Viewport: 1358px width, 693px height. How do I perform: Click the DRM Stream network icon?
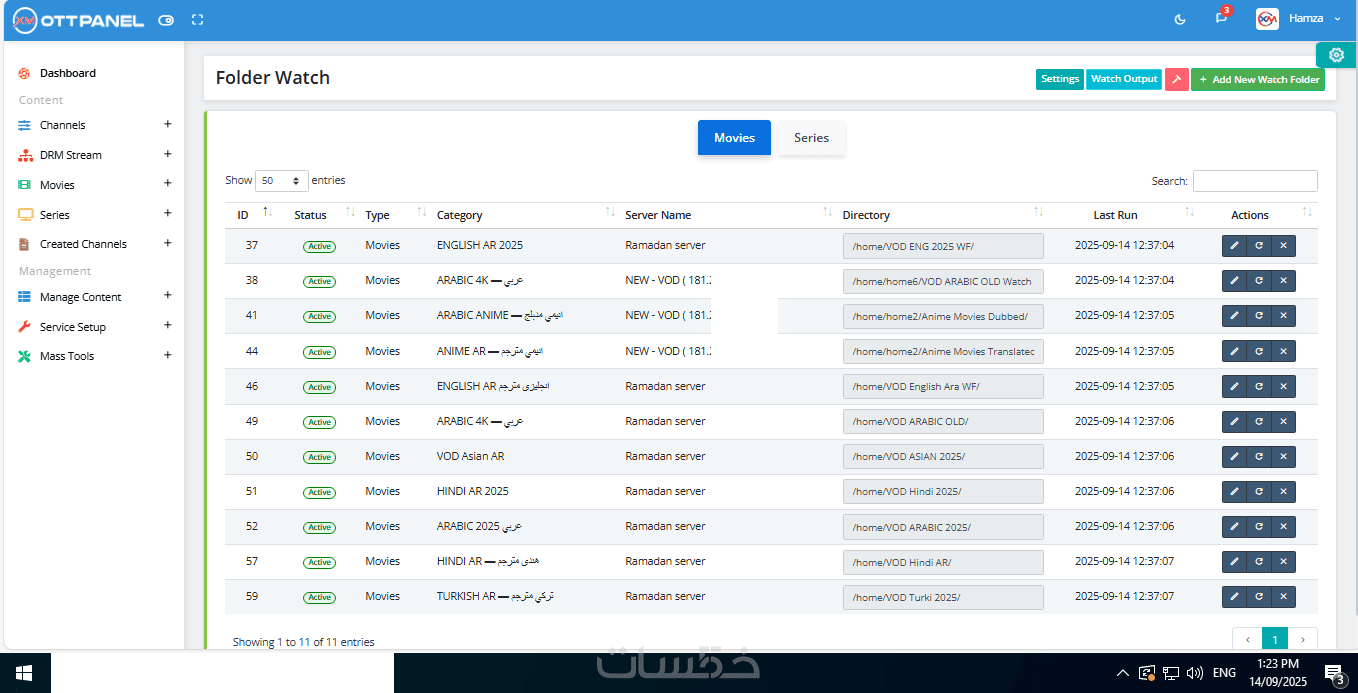pyautogui.click(x=24, y=155)
